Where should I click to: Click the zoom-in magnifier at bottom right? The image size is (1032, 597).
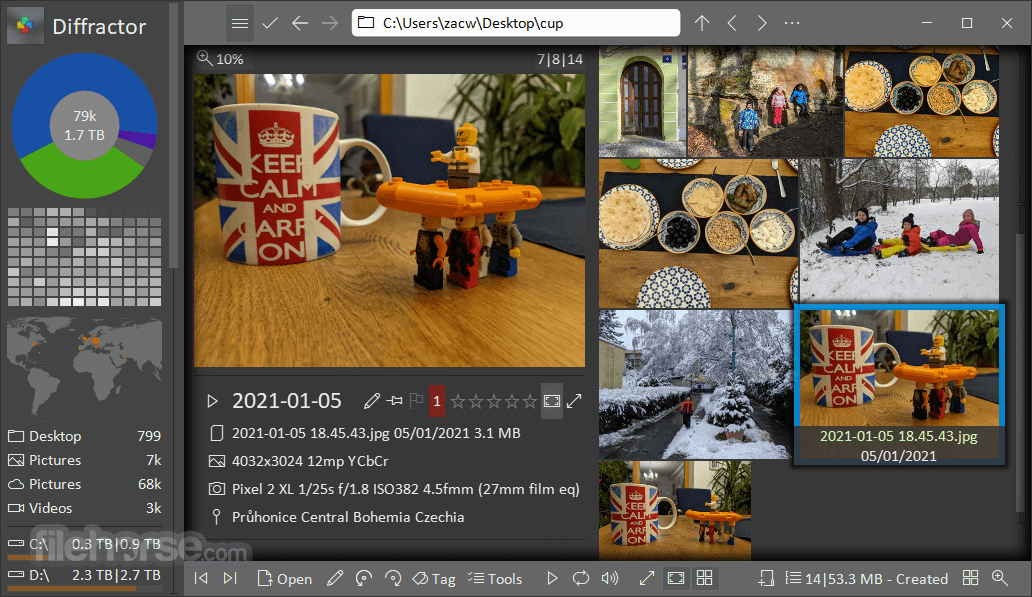(1000, 579)
